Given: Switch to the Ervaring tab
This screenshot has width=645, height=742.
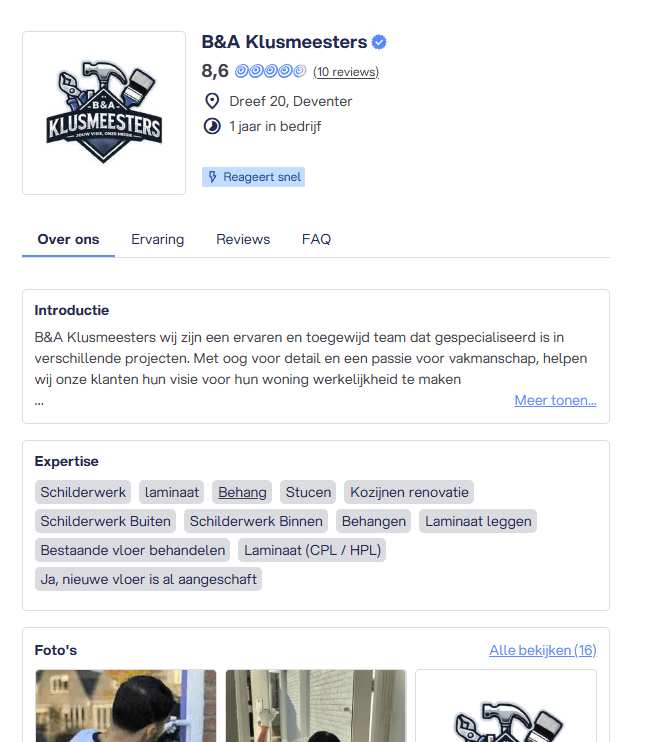Looking at the screenshot, I should click(x=158, y=239).
